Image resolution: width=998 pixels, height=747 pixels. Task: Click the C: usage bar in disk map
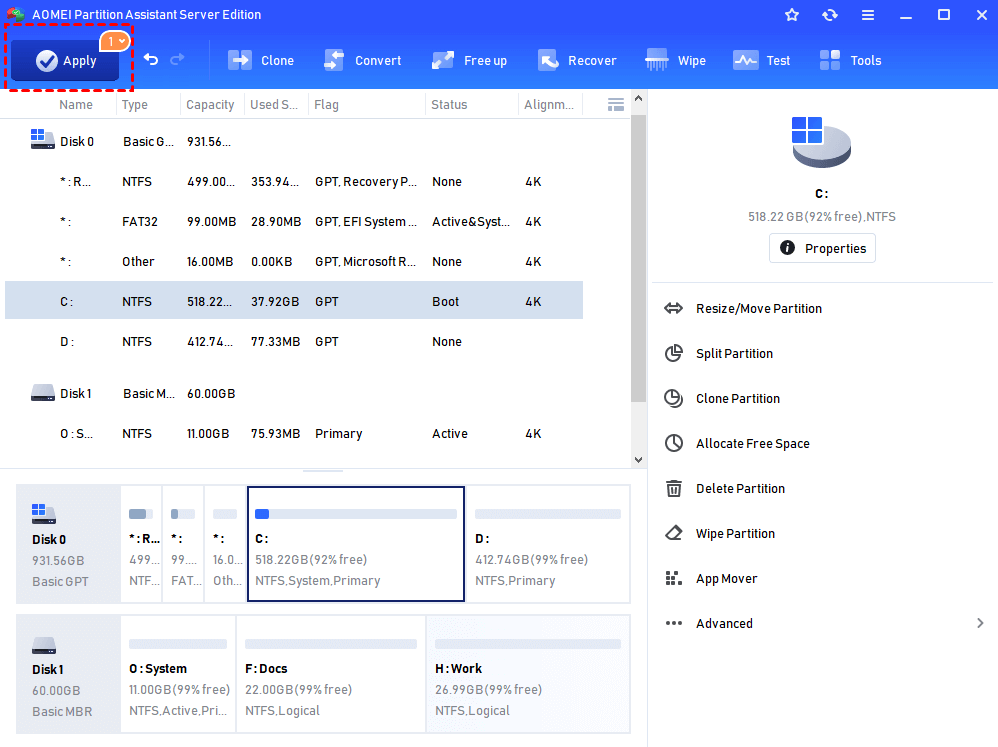coord(356,514)
